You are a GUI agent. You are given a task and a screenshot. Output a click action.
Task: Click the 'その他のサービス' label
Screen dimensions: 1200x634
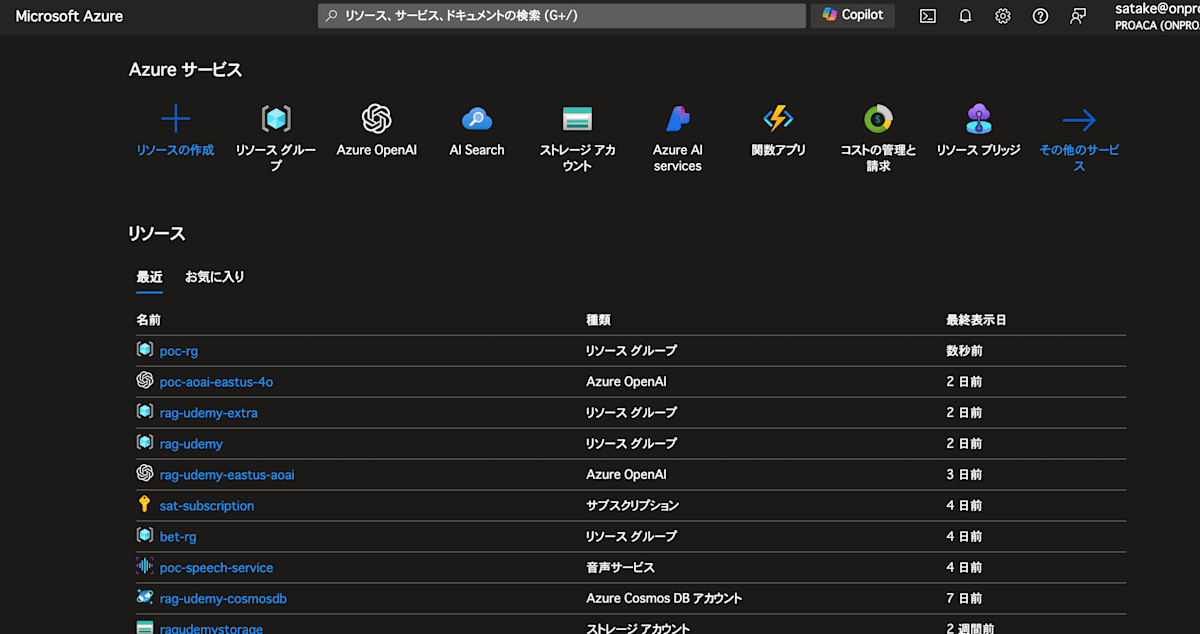click(1079, 158)
